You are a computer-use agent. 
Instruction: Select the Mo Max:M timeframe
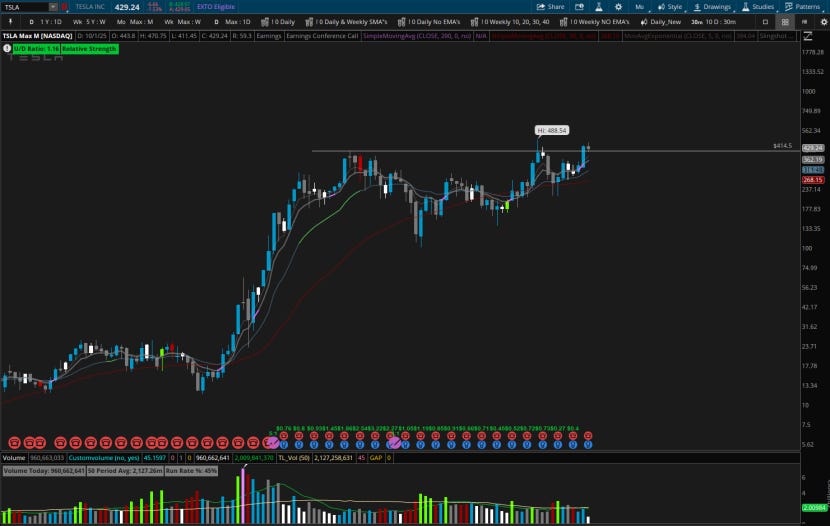(135, 22)
